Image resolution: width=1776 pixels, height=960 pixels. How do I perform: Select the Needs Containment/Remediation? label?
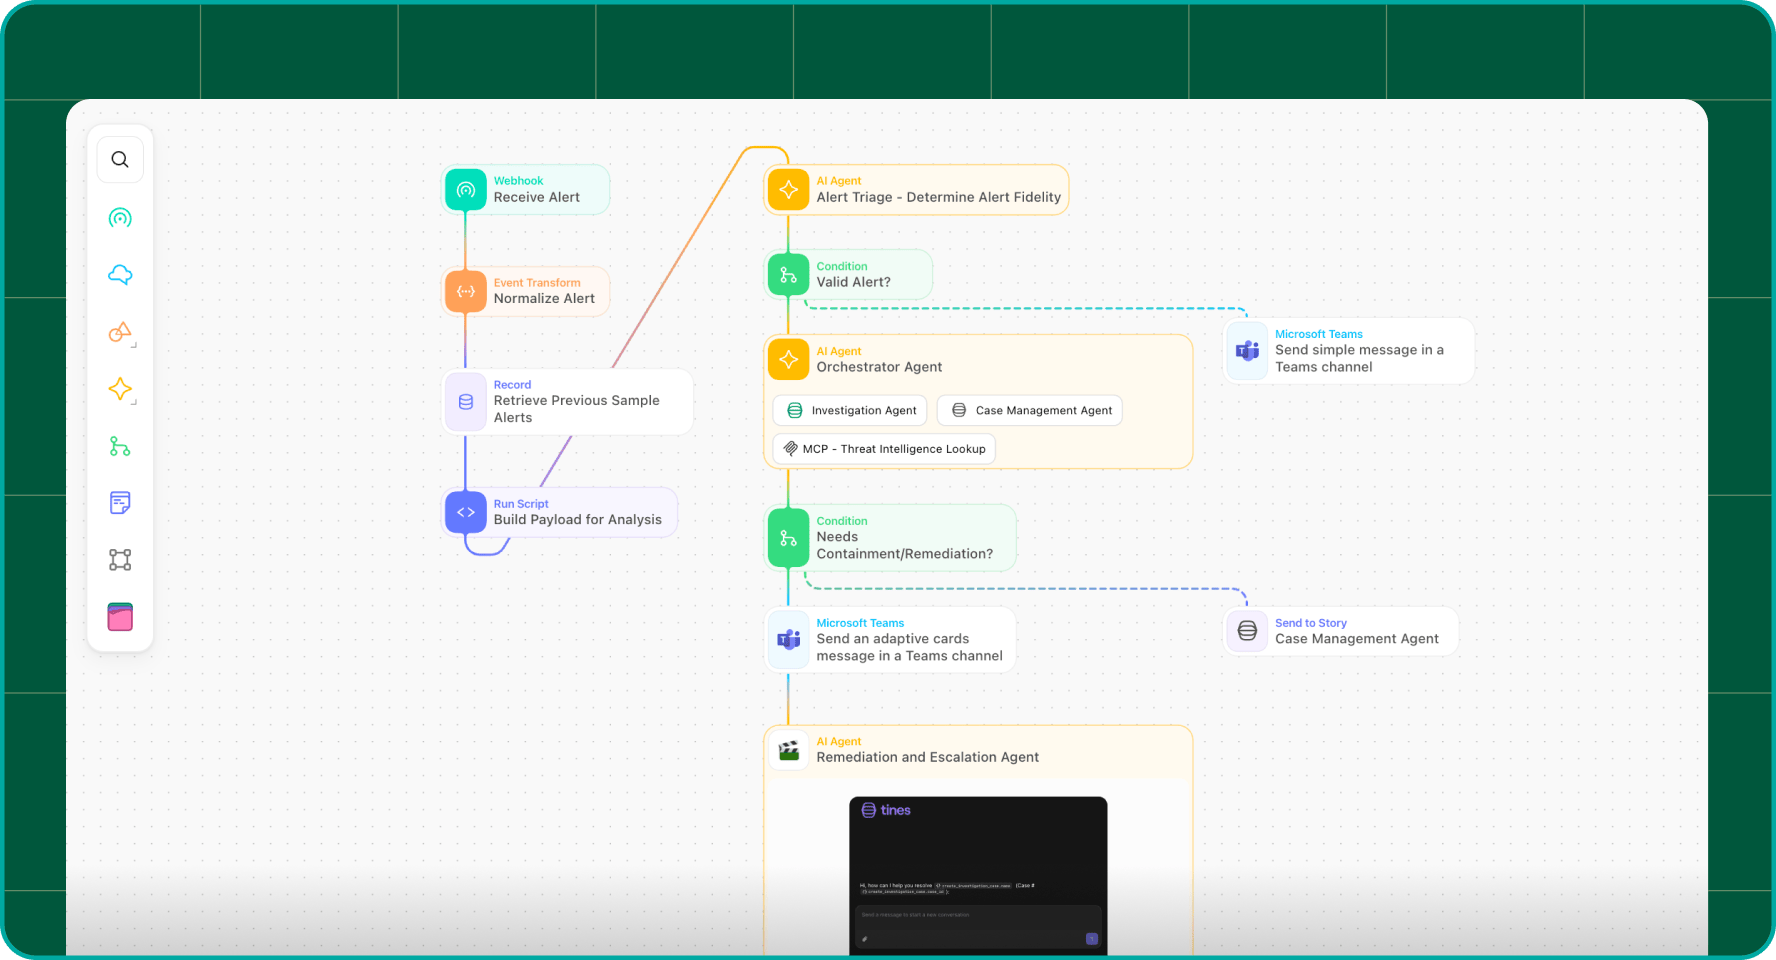[x=905, y=546]
